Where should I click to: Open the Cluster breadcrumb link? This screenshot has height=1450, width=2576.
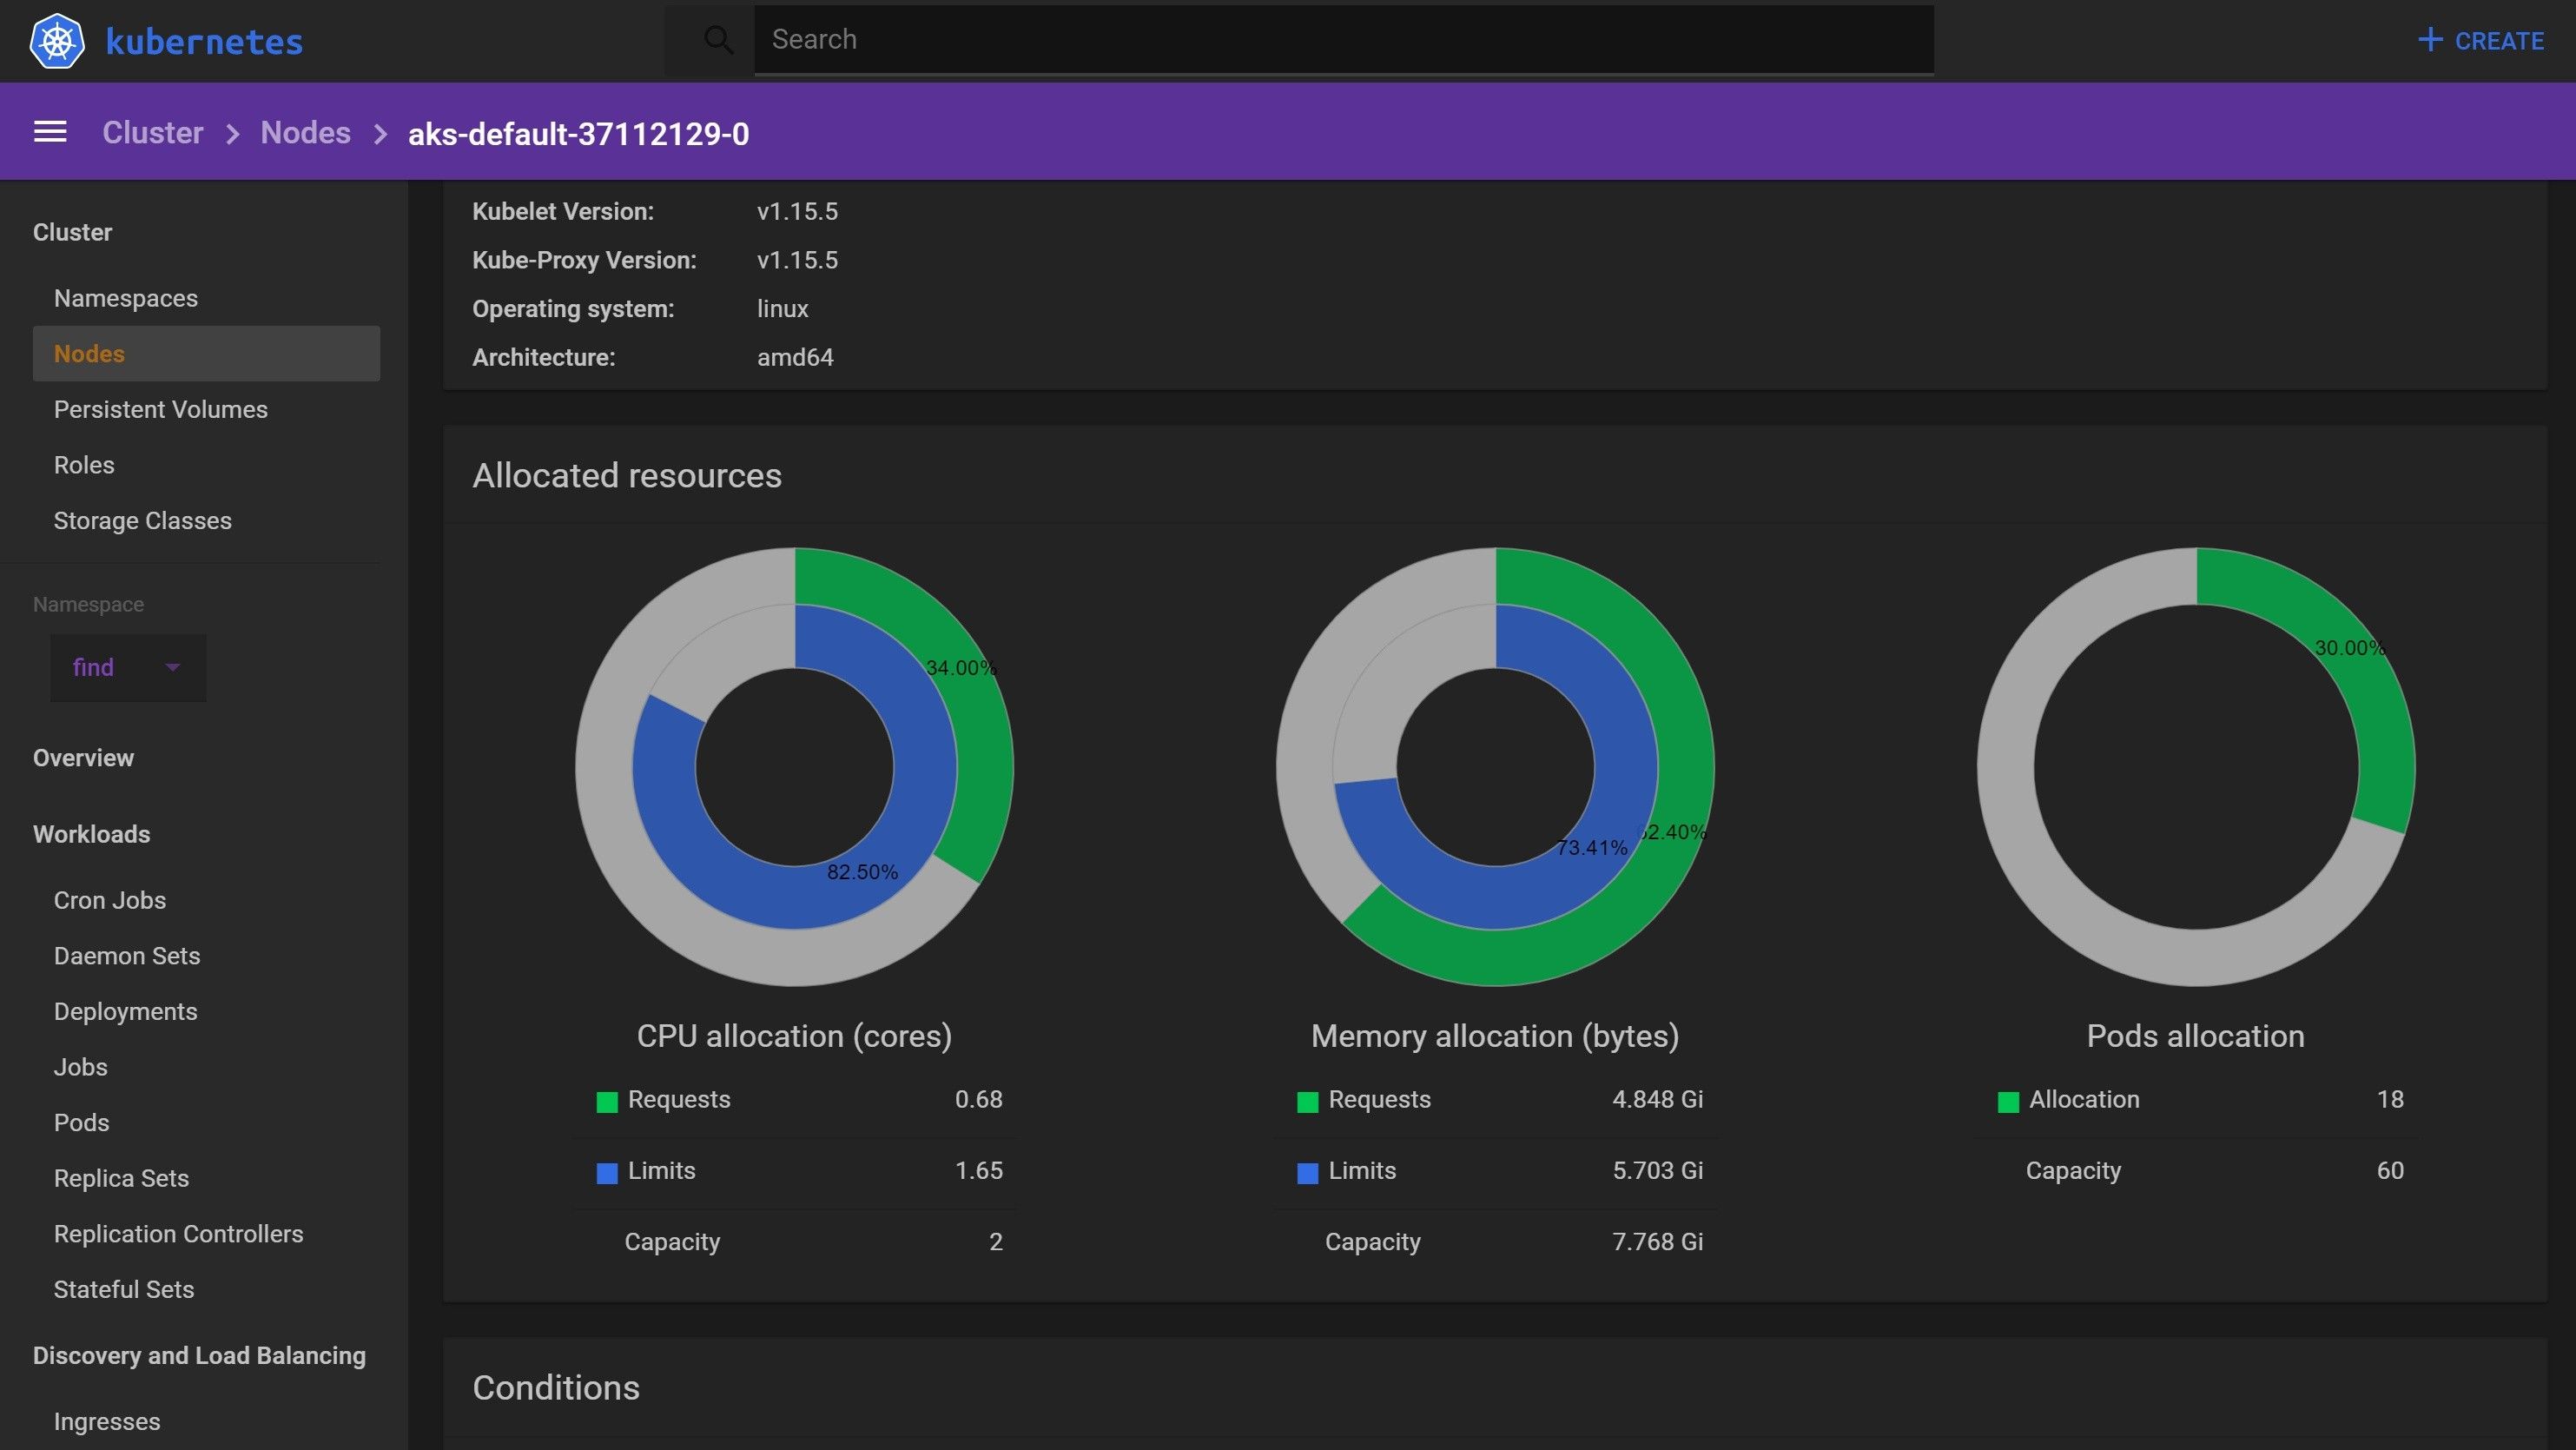pyautogui.click(x=152, y=132)
